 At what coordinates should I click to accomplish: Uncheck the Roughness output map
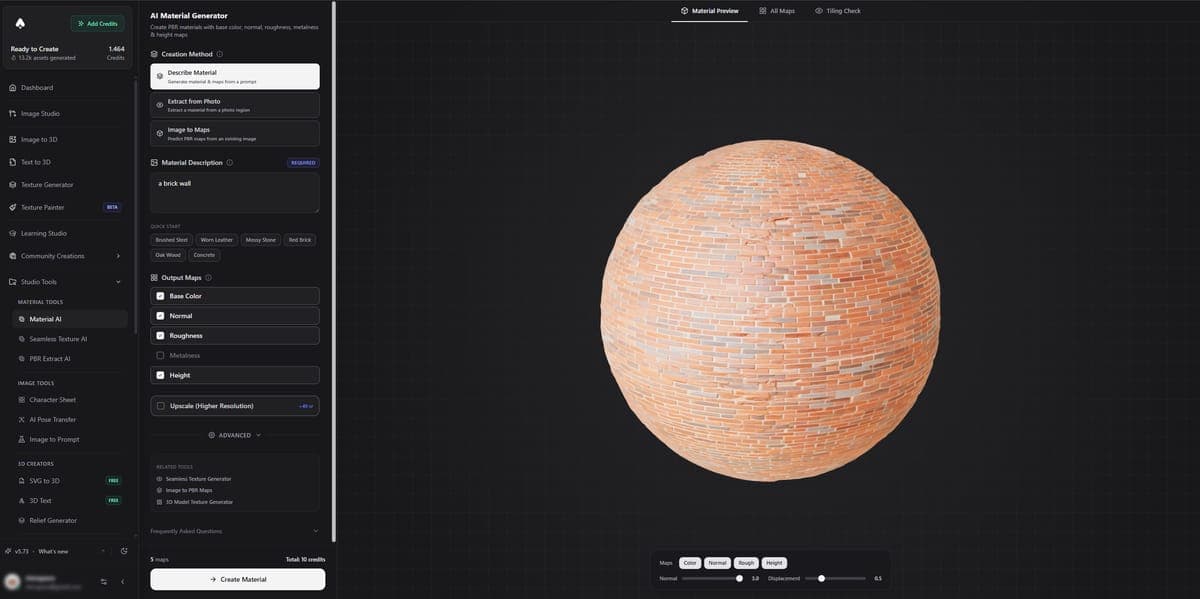point(160,336)
